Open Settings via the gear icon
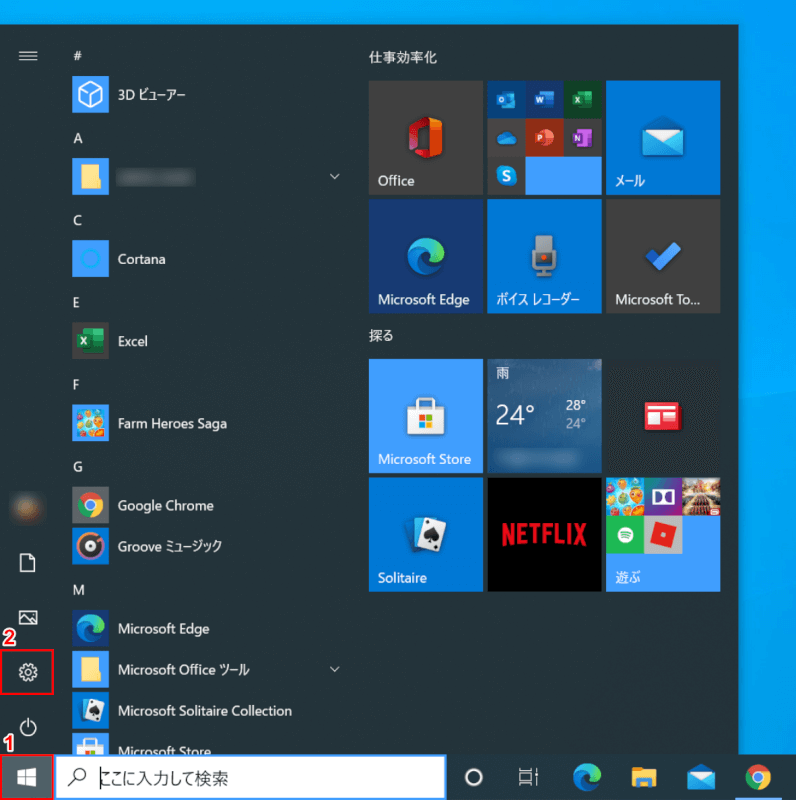Screen dimensions: 796x800 (28, 672)
